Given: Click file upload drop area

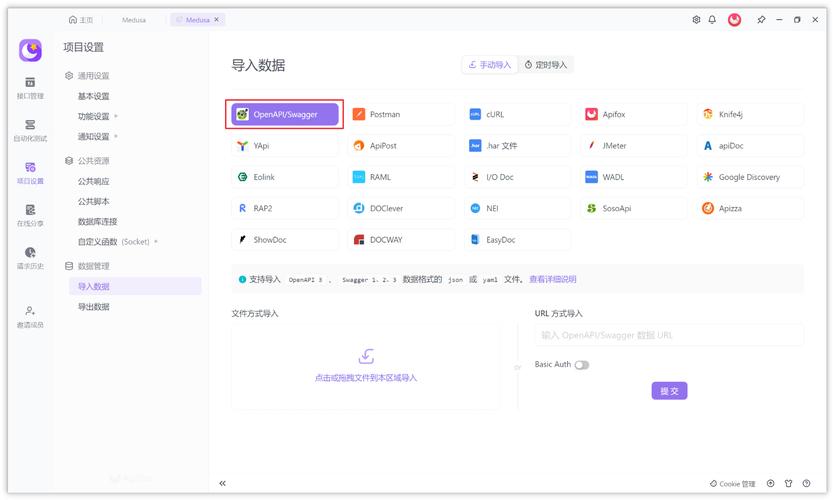Looking at the screenshot, I should pyautogui.click(x=366, y=366).
